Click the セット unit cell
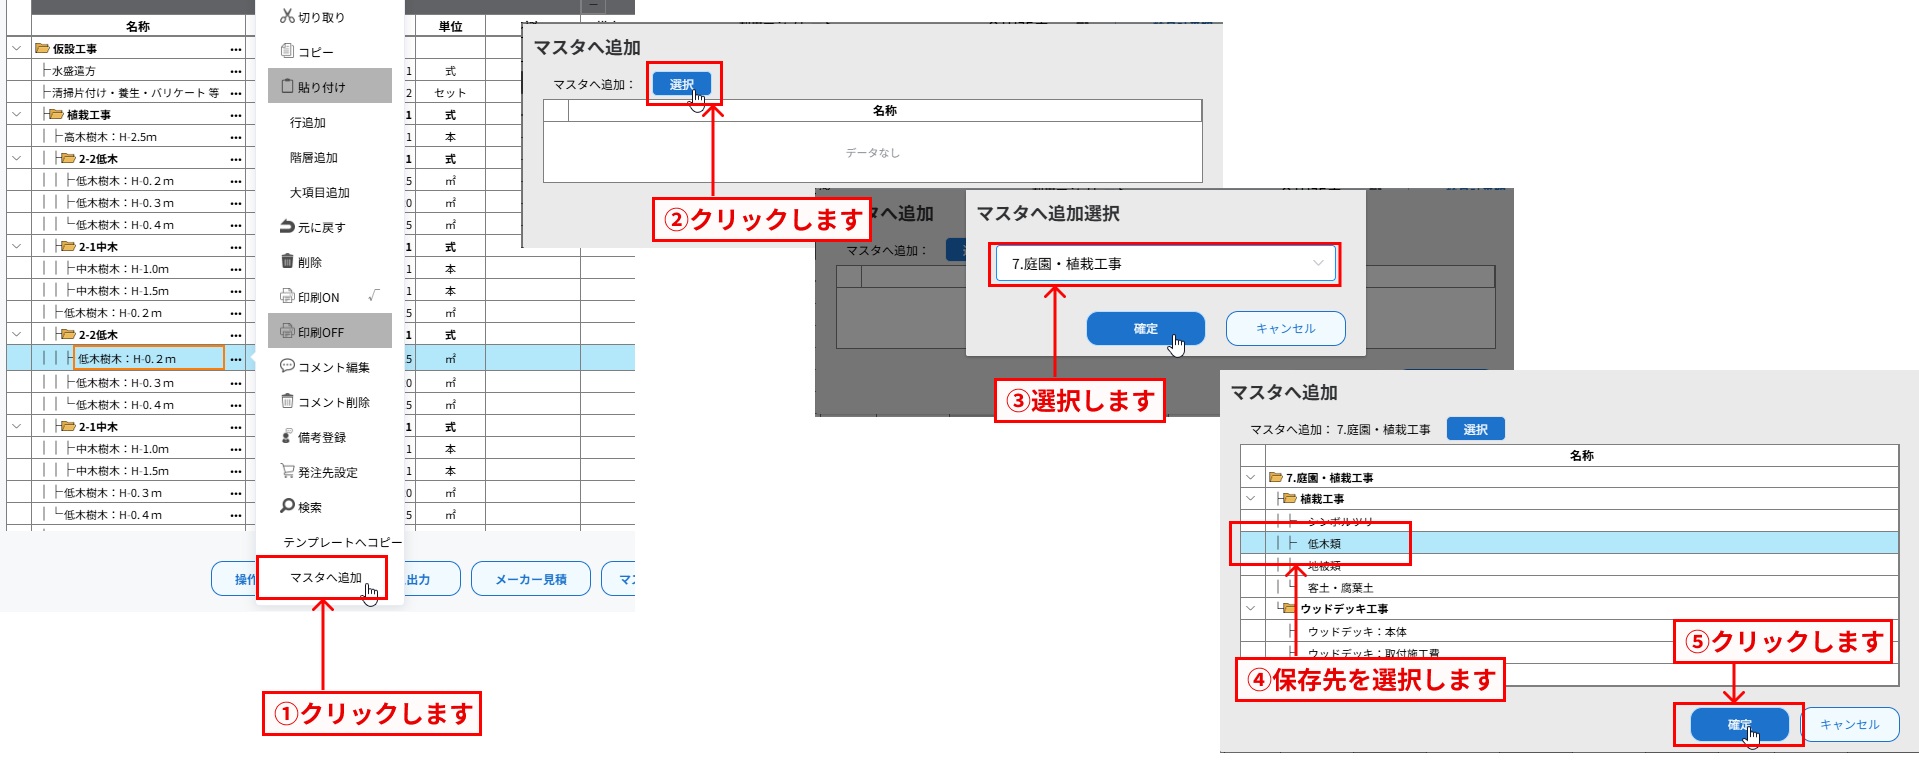This screenshot has height=766, width=1919. click(450, 93)
